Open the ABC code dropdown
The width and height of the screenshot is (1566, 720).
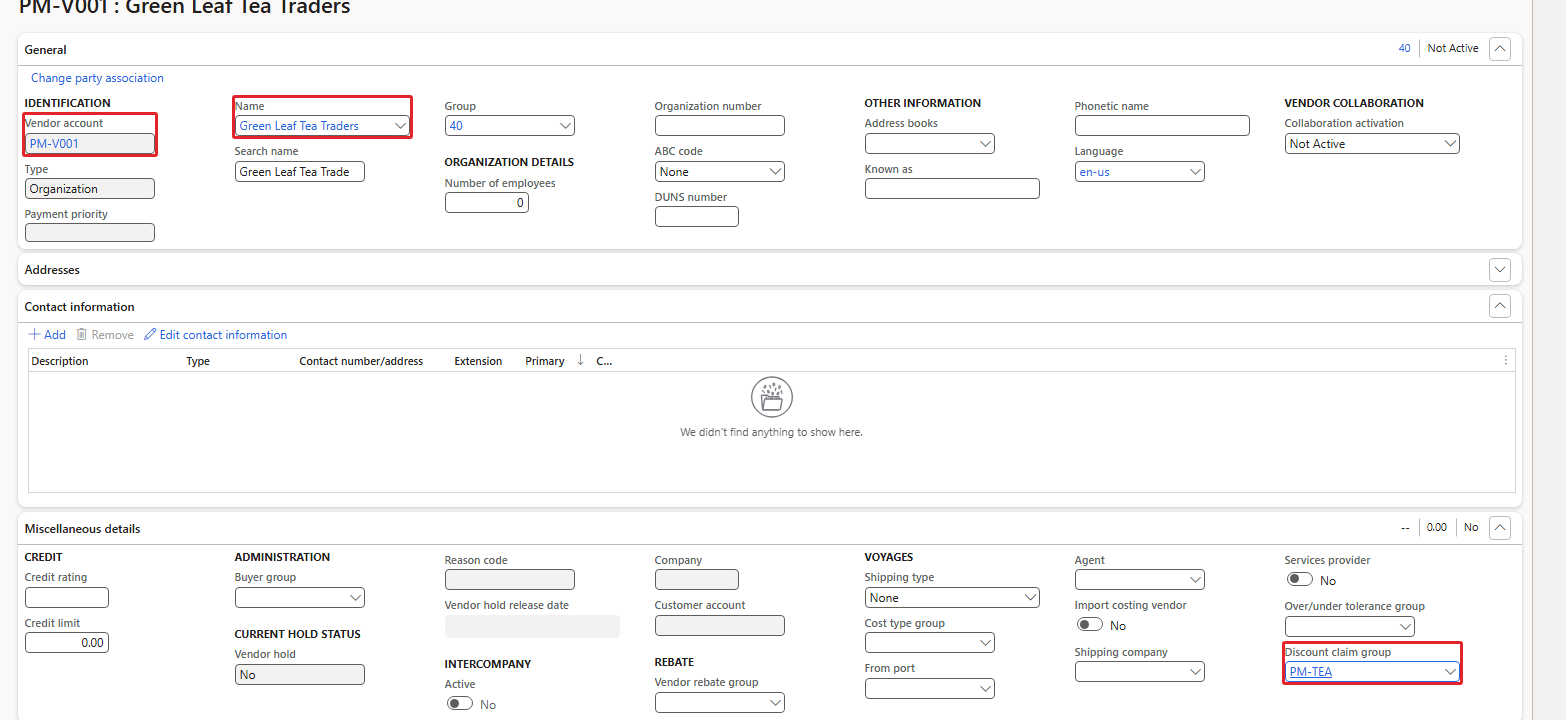776,172
